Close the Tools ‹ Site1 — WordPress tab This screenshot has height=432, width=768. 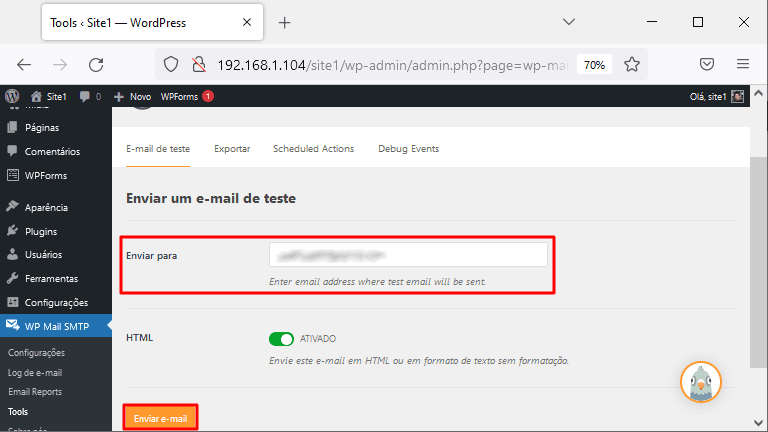pyautogui.click(x=247, y=22)
